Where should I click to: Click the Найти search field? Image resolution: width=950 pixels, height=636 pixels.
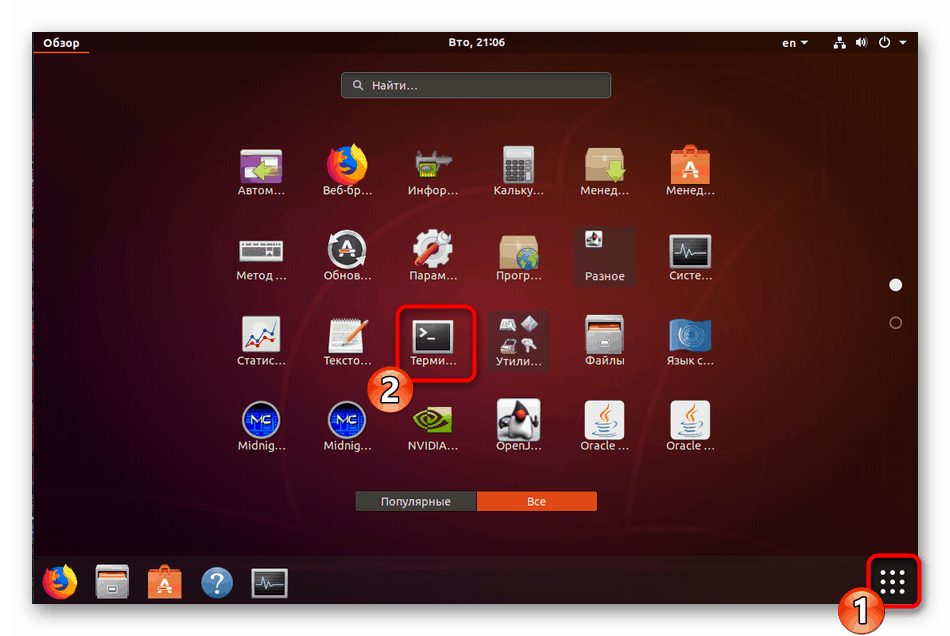coord(475,85)
